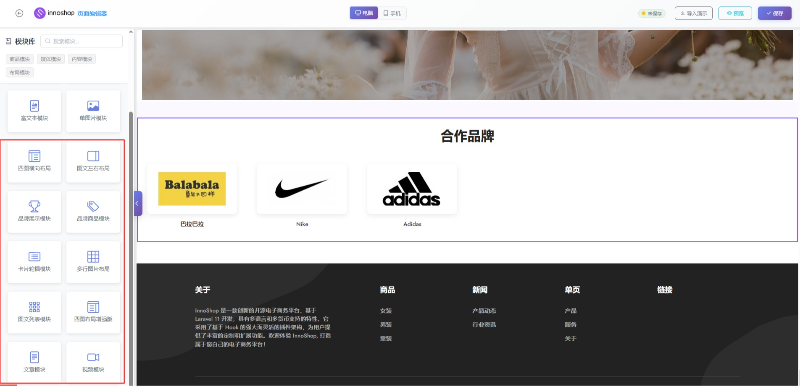
Task: Click footer heading 新闻
Action: pos(480,290)
